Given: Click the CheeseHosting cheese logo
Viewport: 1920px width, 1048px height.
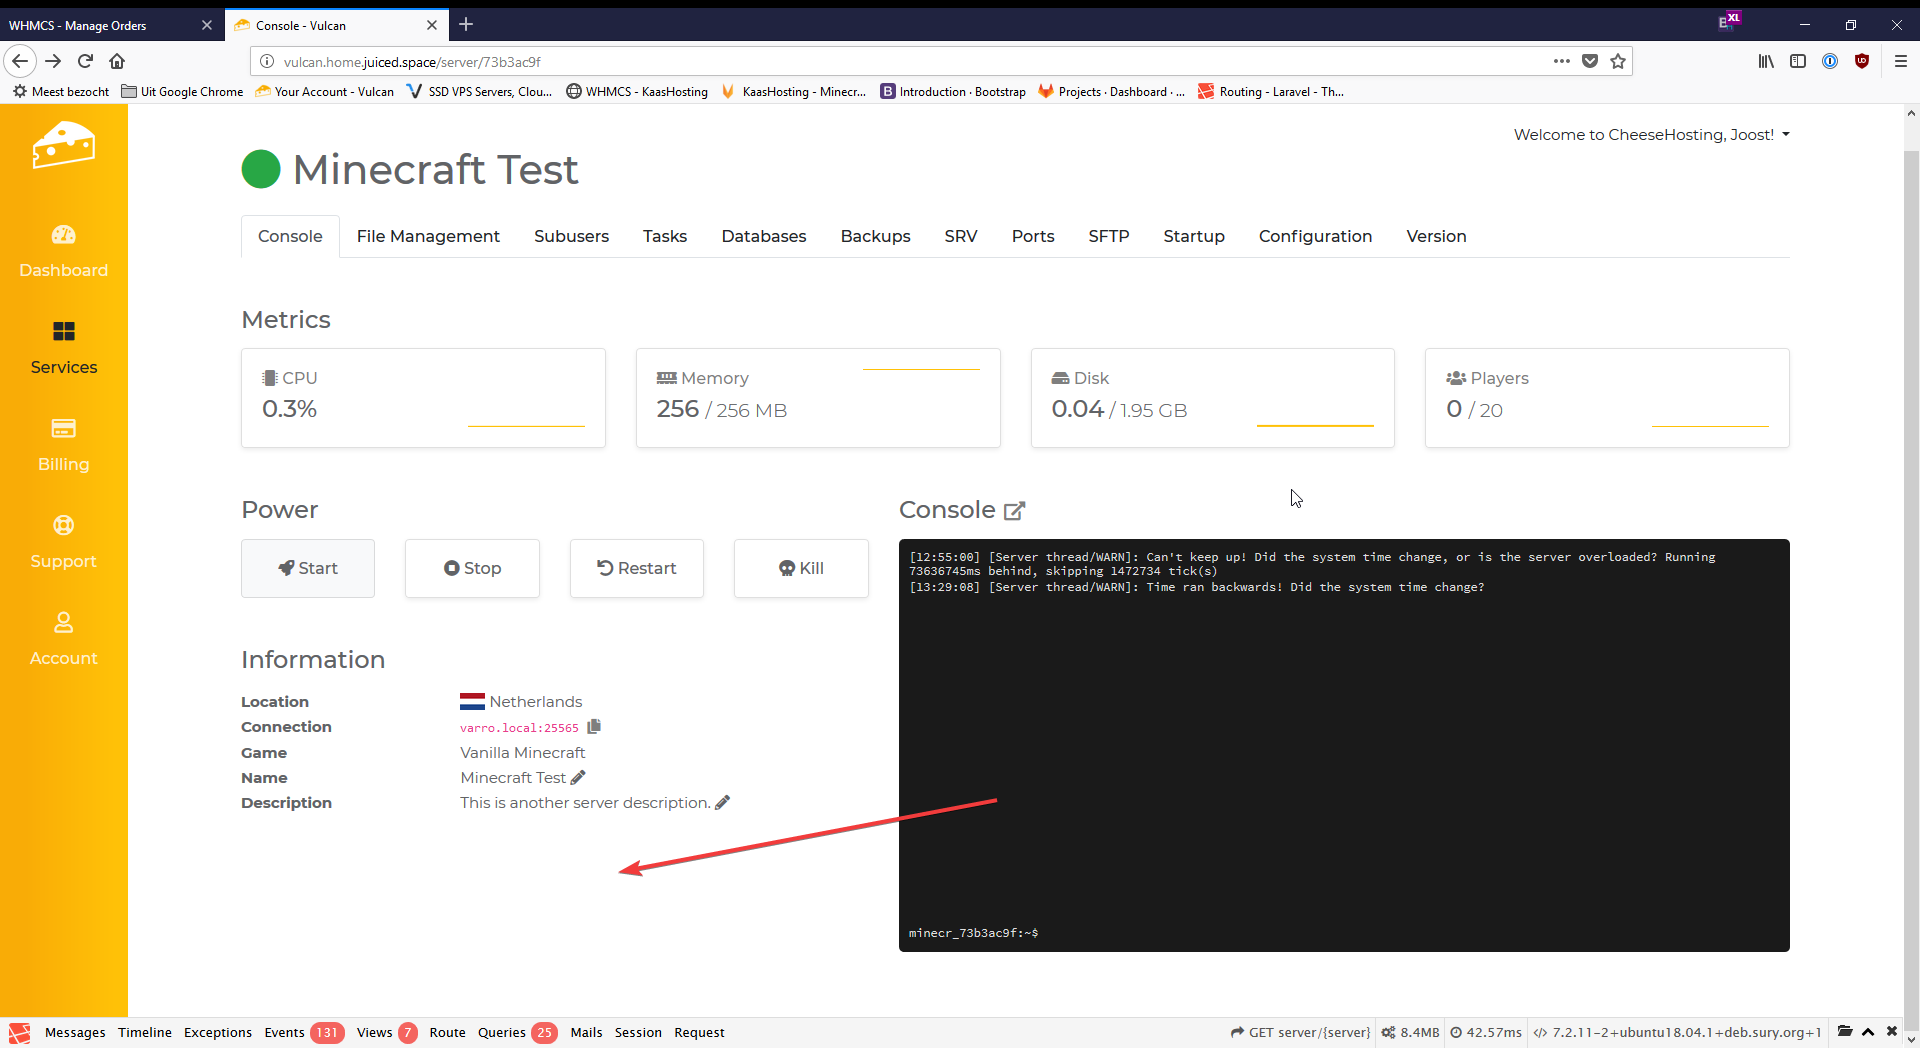Looking at the screenshot, I should pyautogui.click(x=63, y=146).
